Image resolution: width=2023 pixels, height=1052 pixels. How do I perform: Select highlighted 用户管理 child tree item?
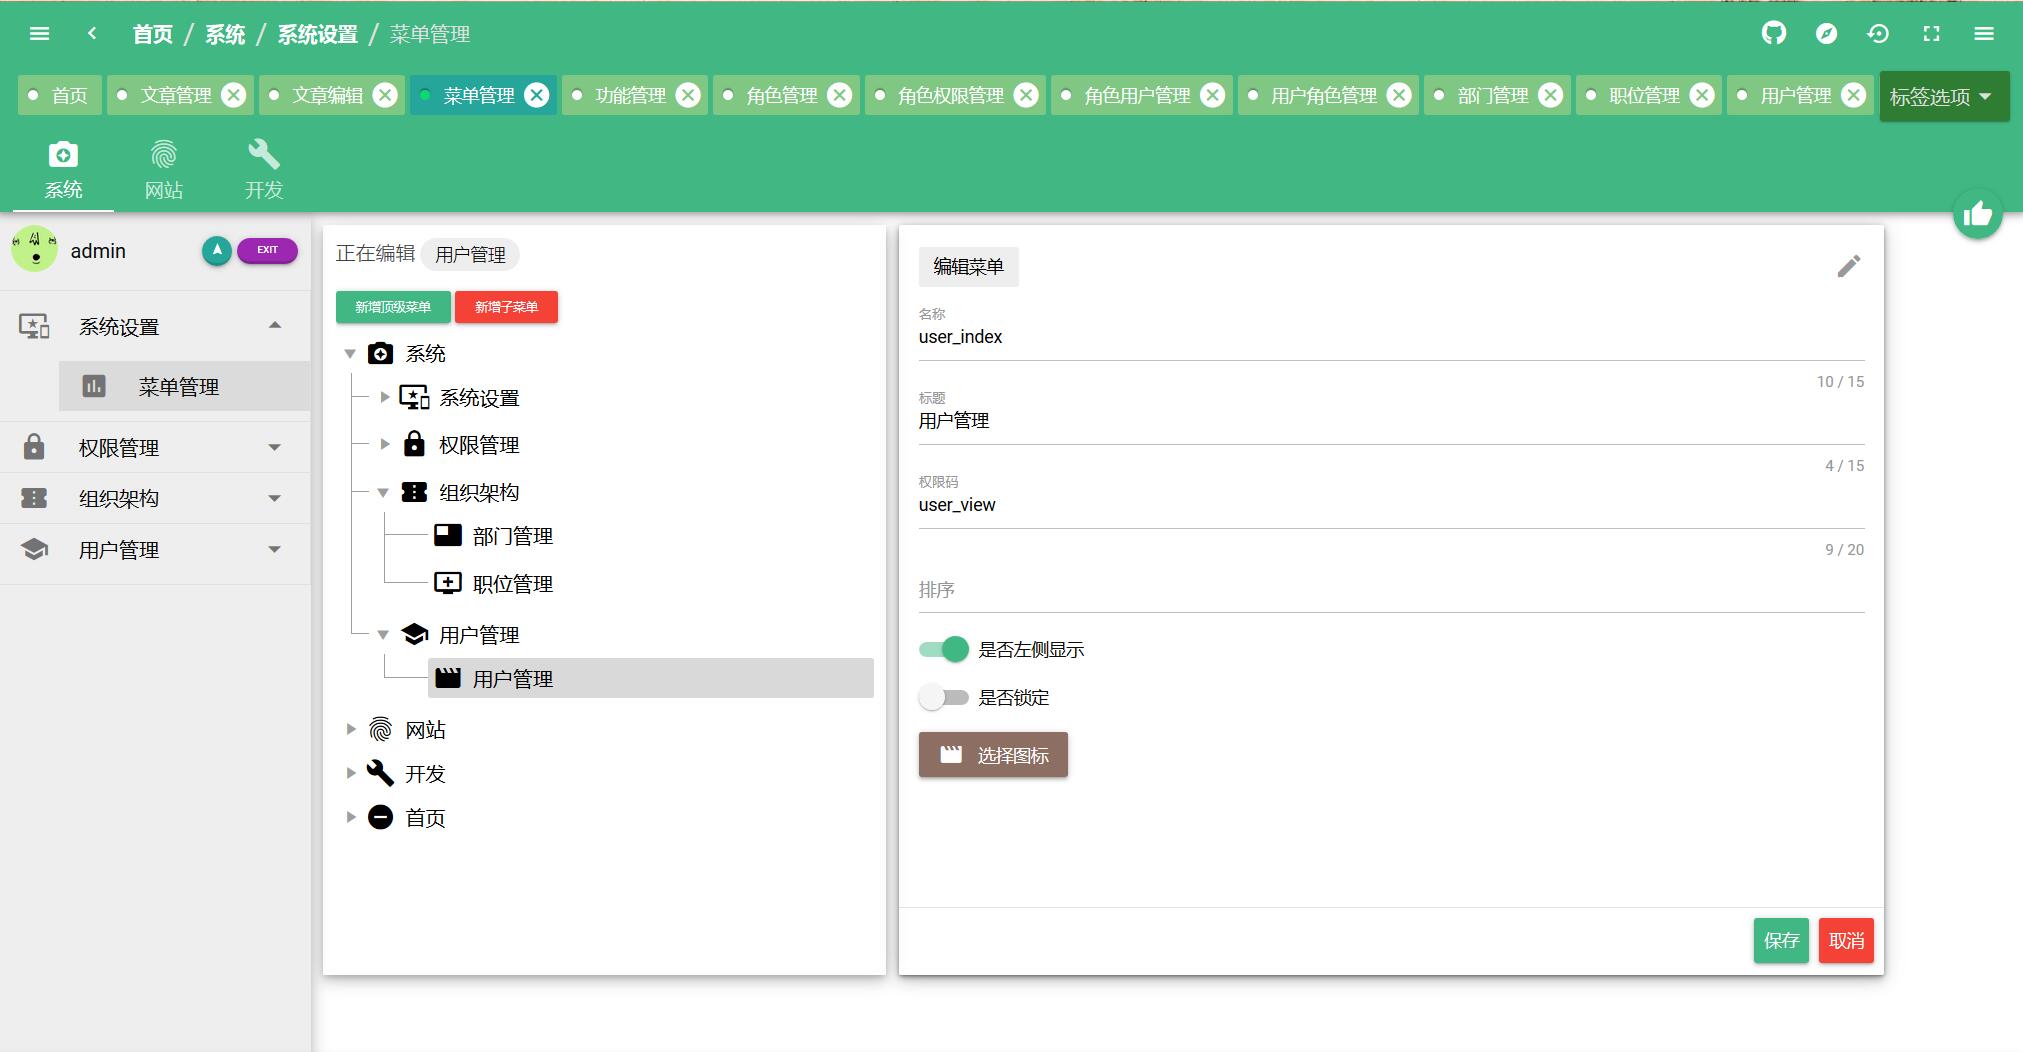tap(651, 678)
